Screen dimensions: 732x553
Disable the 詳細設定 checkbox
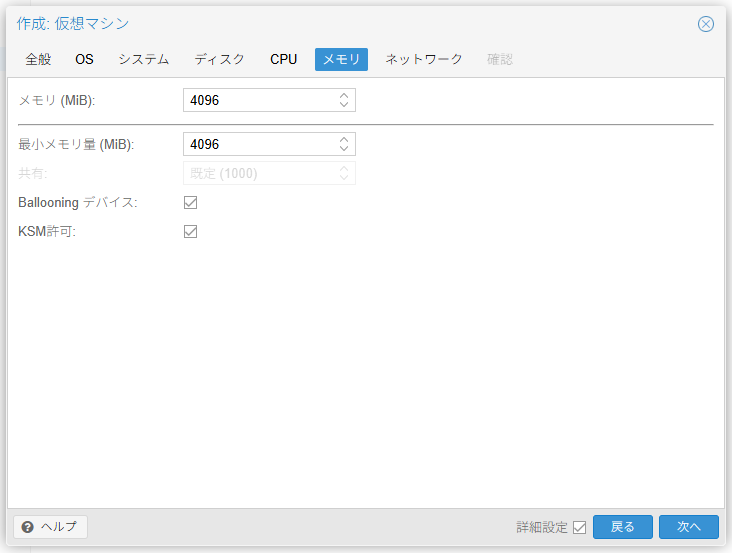[579, 528]
